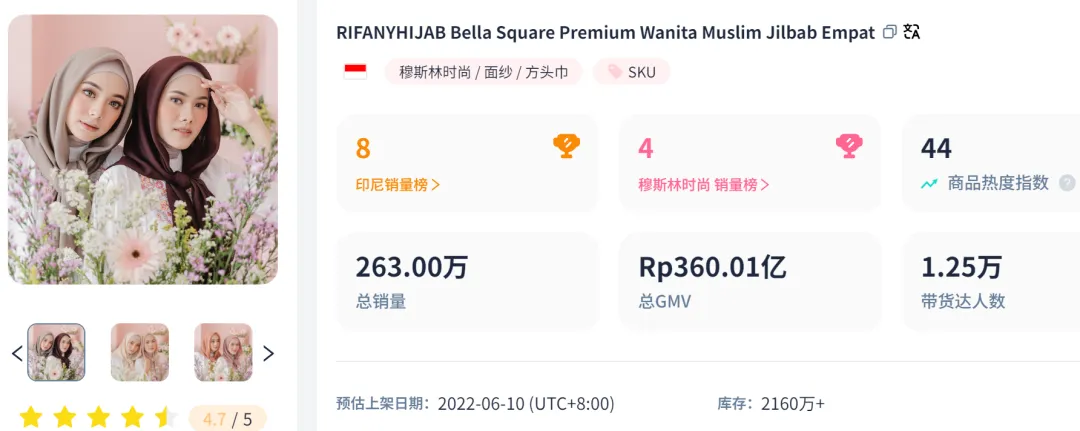
Task: Copy the product title with the copy icon
Action: point(890,32)
